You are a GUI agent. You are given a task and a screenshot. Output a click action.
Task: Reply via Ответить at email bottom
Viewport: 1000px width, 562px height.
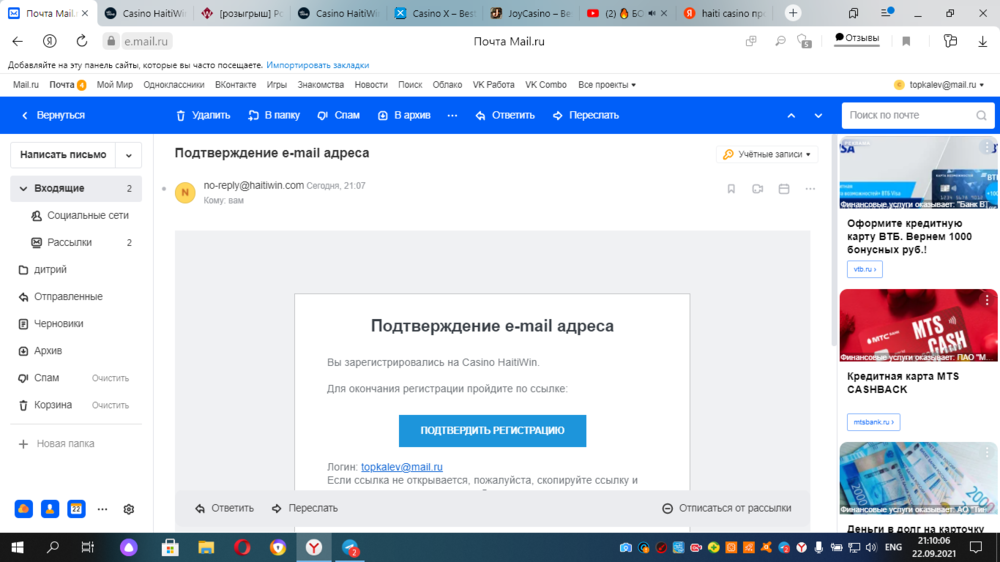click(224, 508)
